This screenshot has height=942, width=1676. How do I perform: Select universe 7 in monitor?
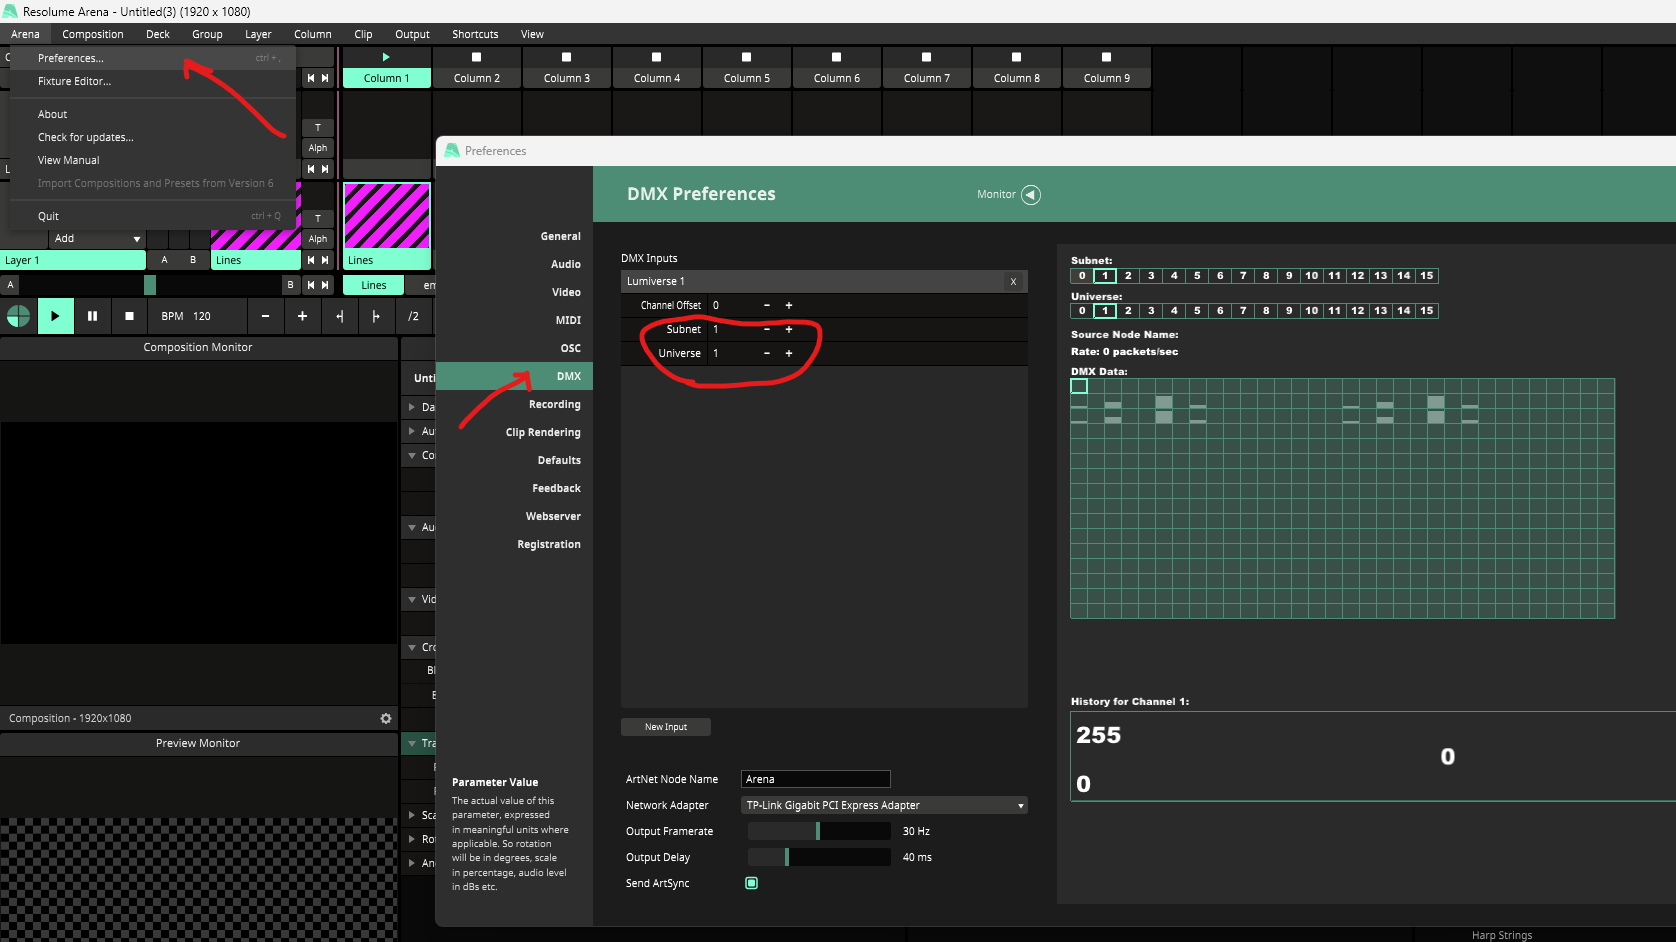(x=1243, y=311)
